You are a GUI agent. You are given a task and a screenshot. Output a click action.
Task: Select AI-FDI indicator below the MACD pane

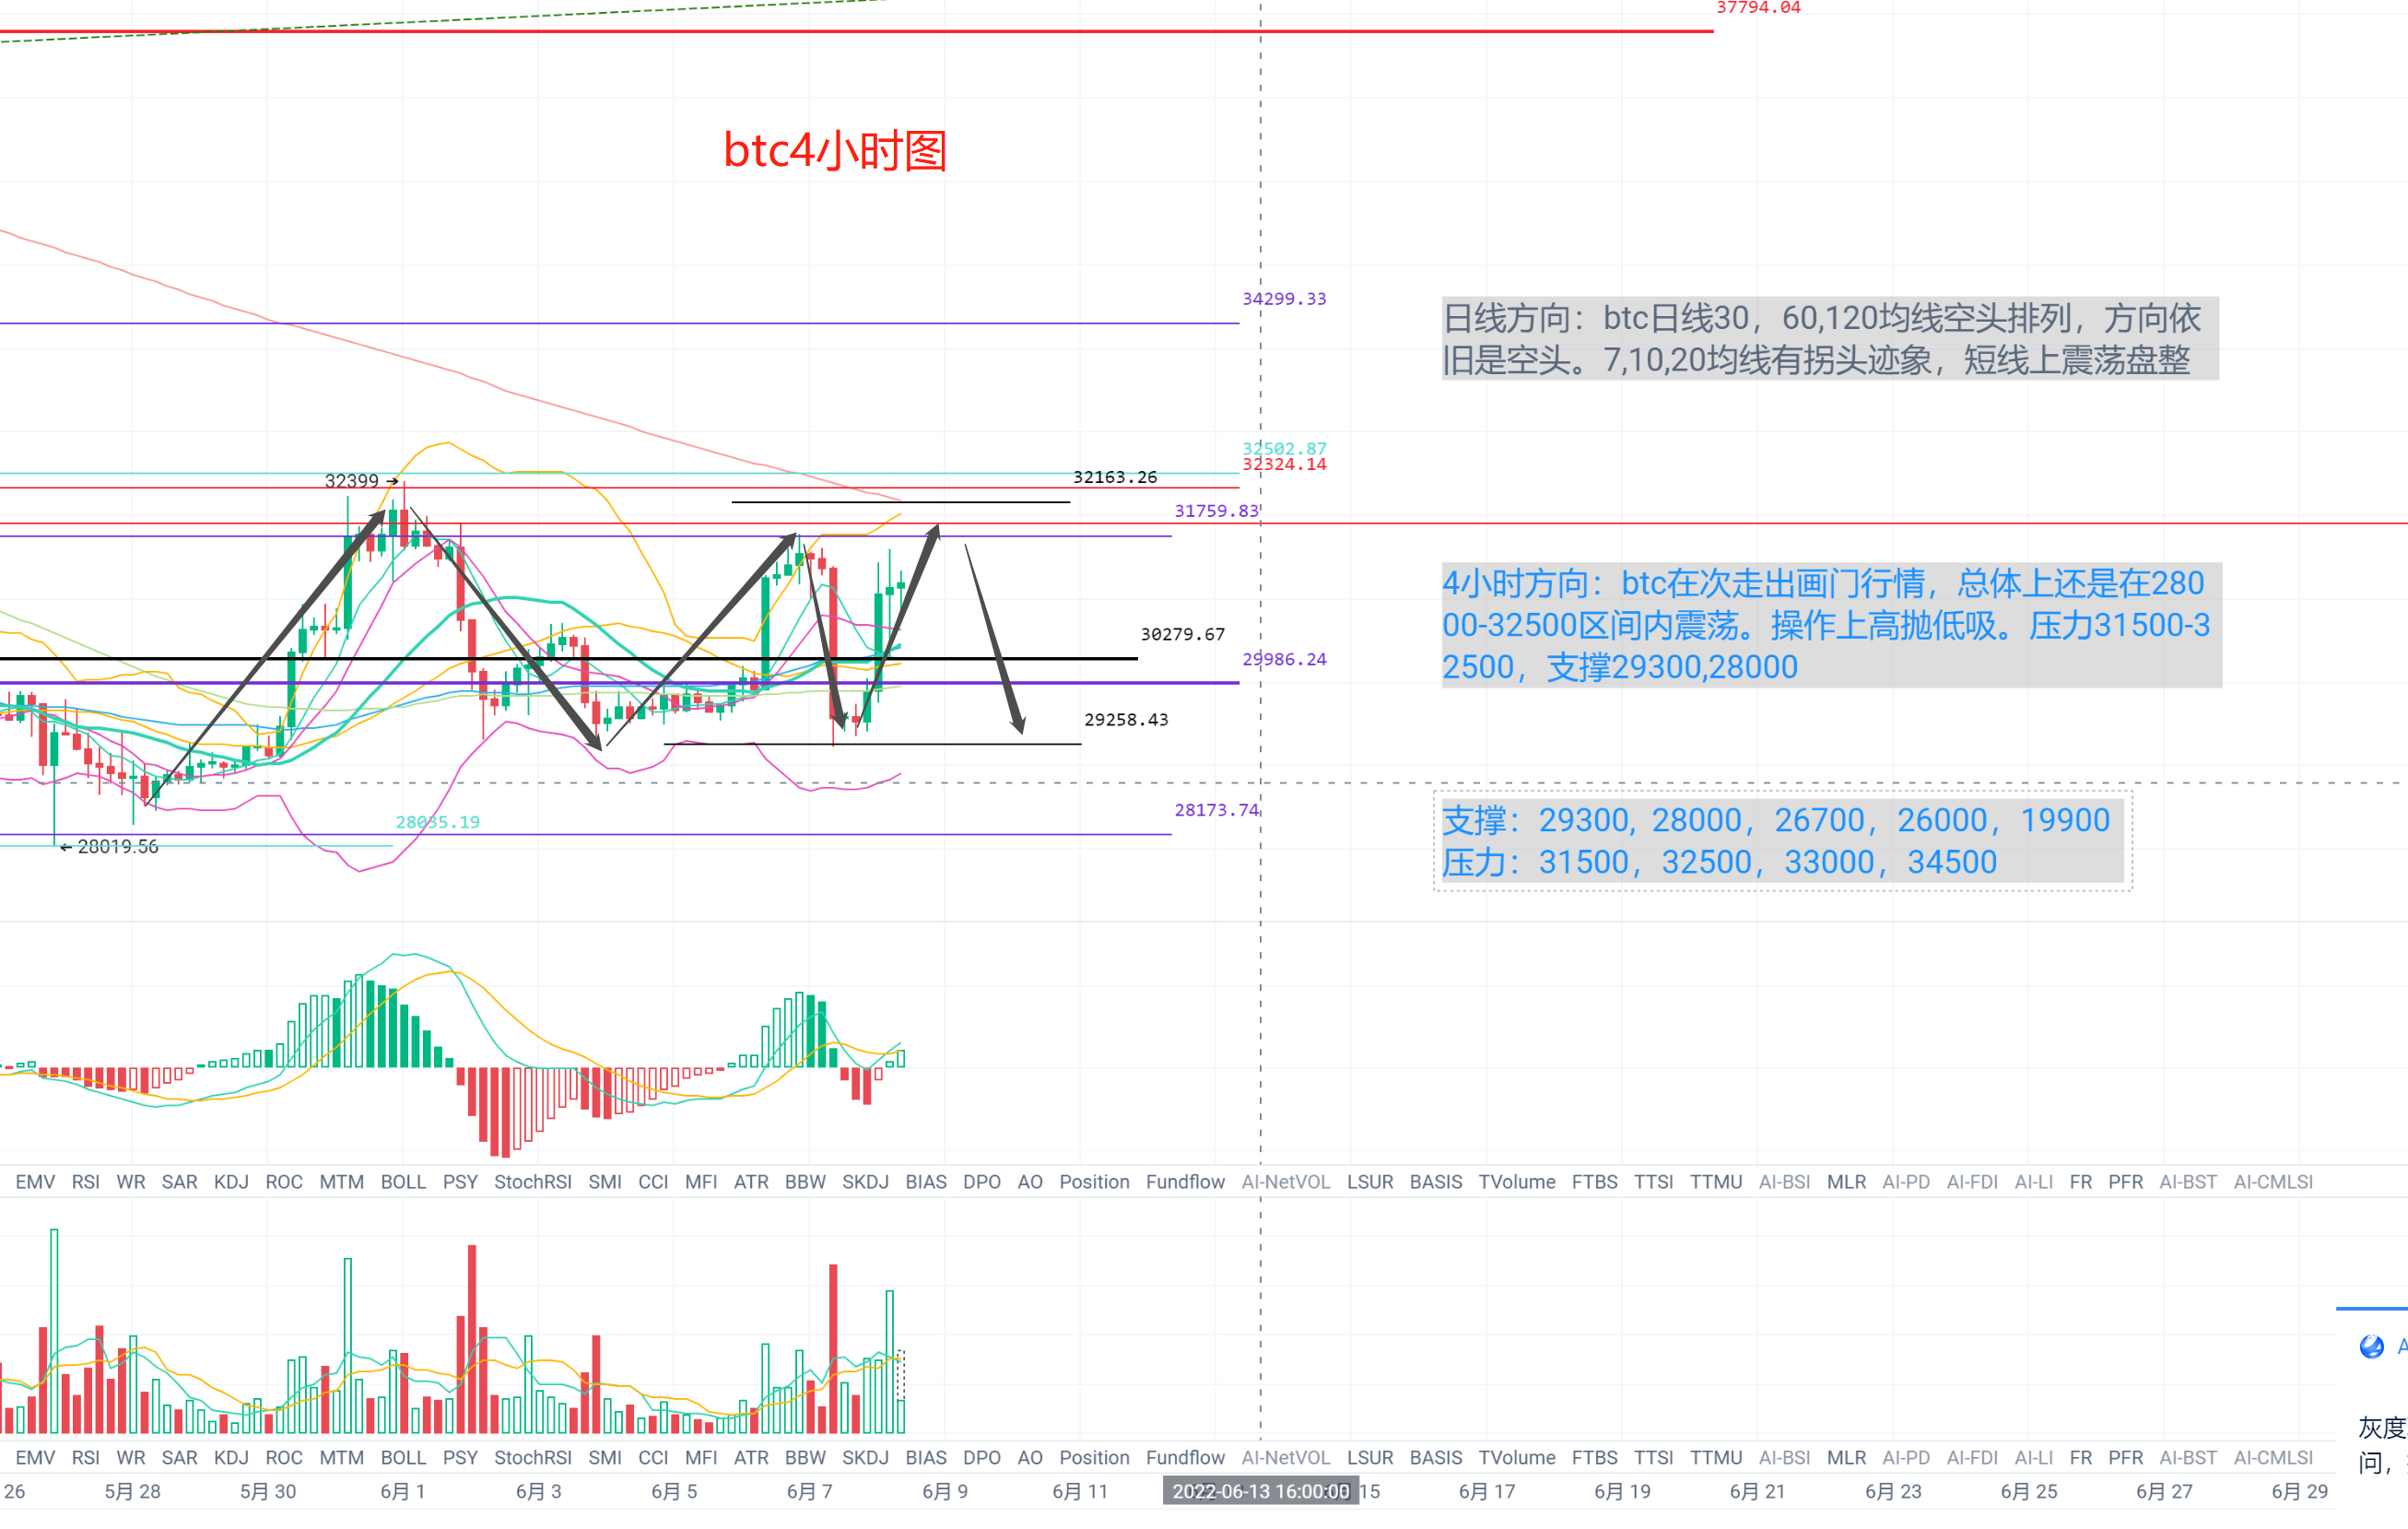coord(1972,1182)
